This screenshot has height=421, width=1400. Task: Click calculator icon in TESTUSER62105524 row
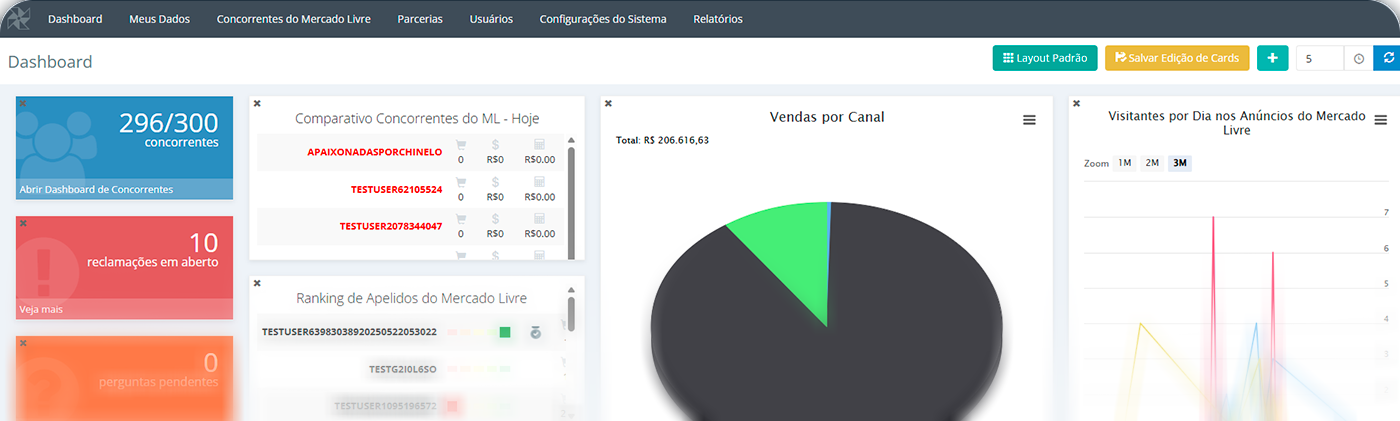pyautogui.click(x=539, y=182)
